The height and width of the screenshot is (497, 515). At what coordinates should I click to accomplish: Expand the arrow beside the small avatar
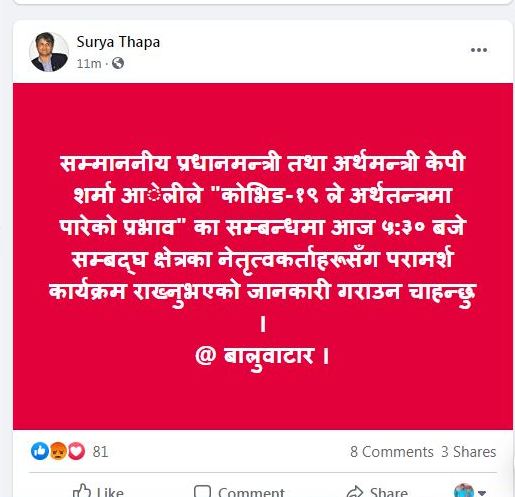[482, 492]
